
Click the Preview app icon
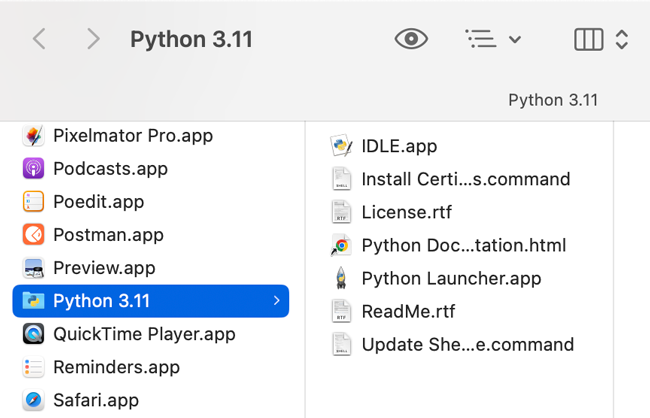pyautogui.click(x=33, y=268)
